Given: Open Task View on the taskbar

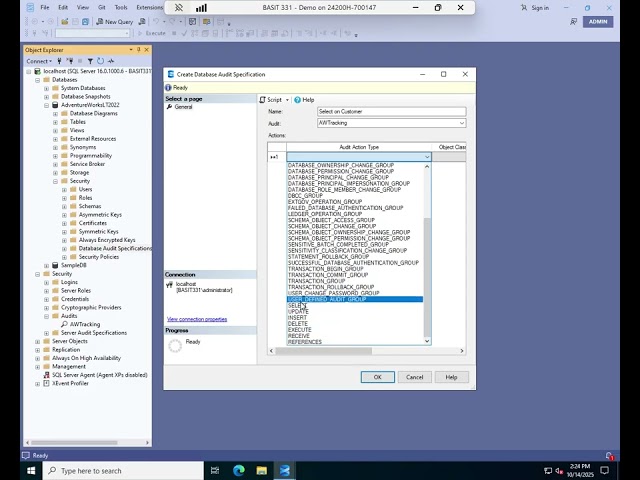Looking at the screenshot, I should tap(215, 471).
